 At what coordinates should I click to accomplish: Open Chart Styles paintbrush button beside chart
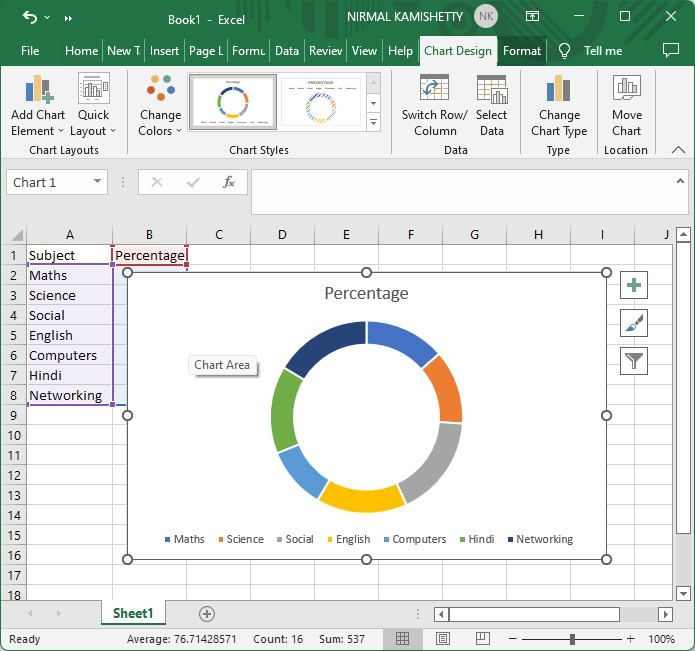[634, 323]
